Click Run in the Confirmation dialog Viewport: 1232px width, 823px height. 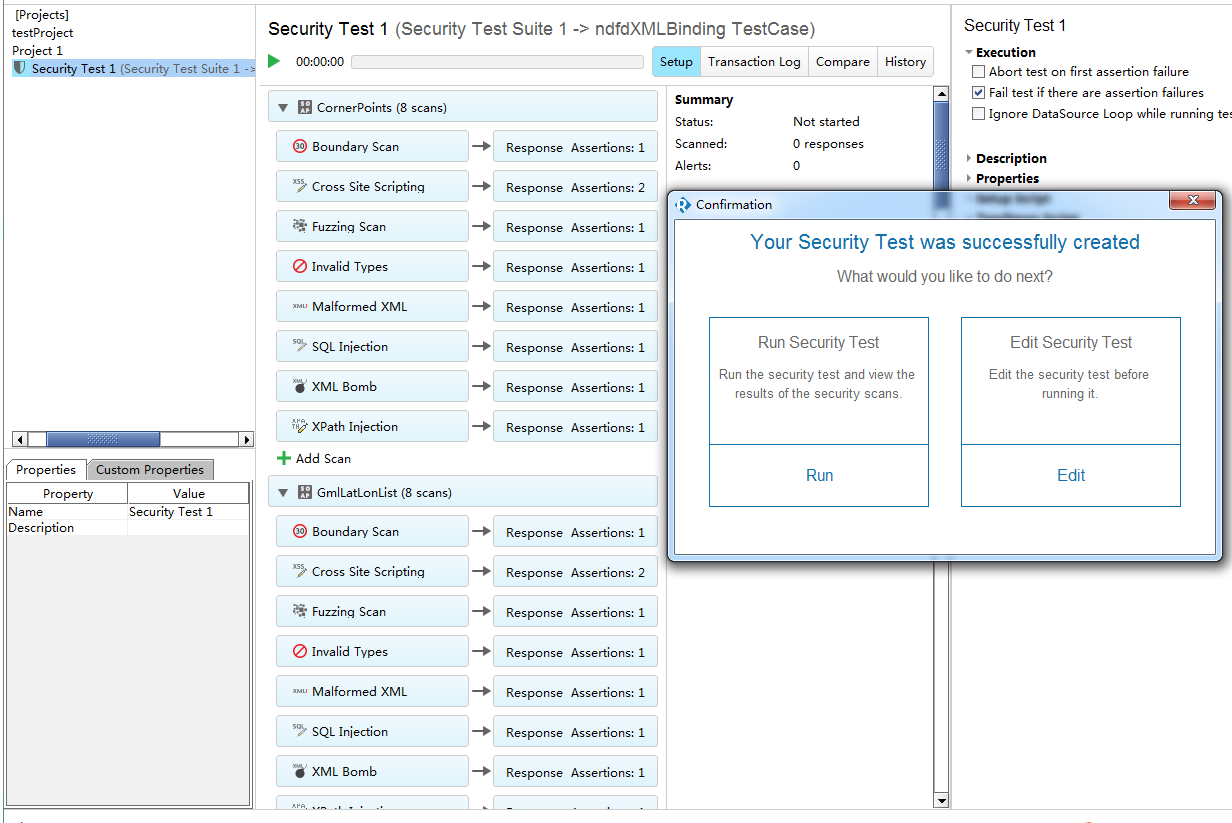tap(819, 476)
